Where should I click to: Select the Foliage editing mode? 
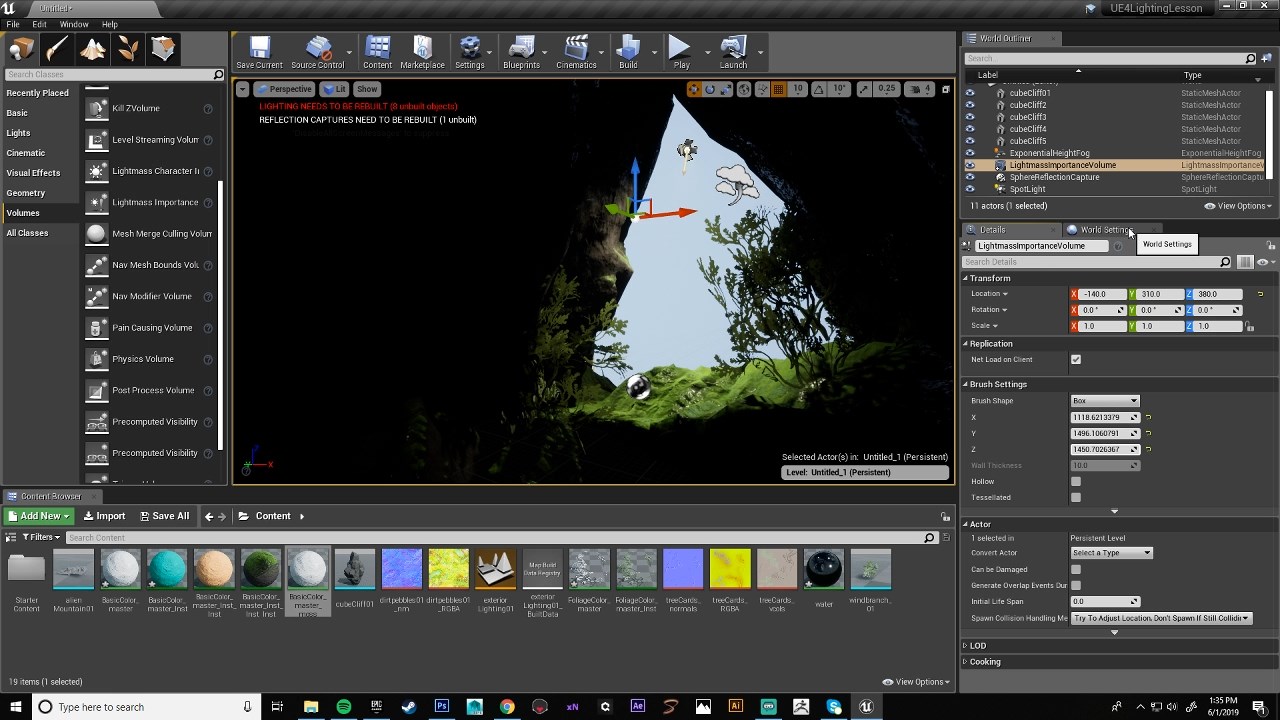128,48
